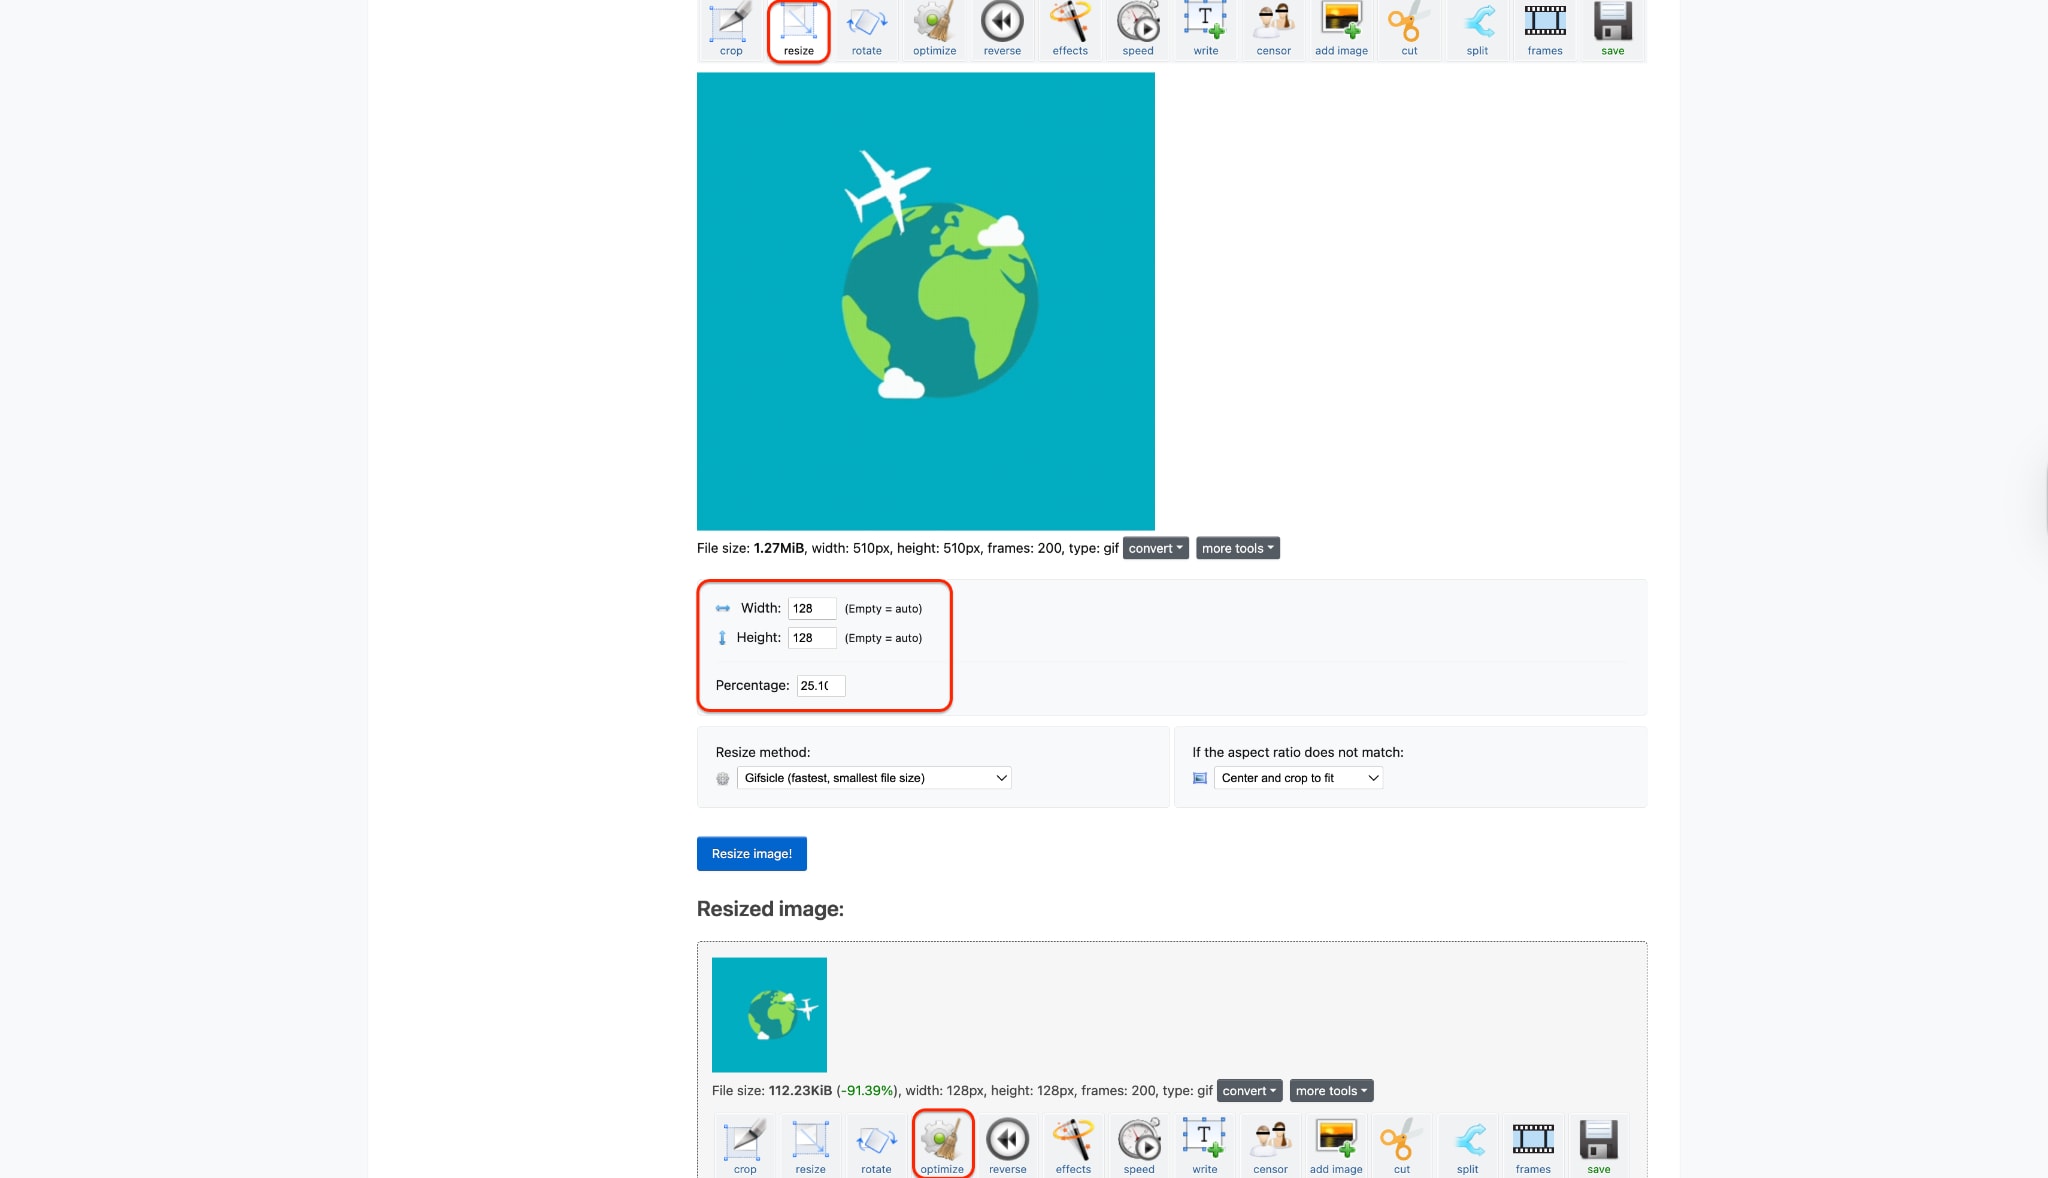Click the Width input field
2048x1178 pixels.
(x=811, y=608)
